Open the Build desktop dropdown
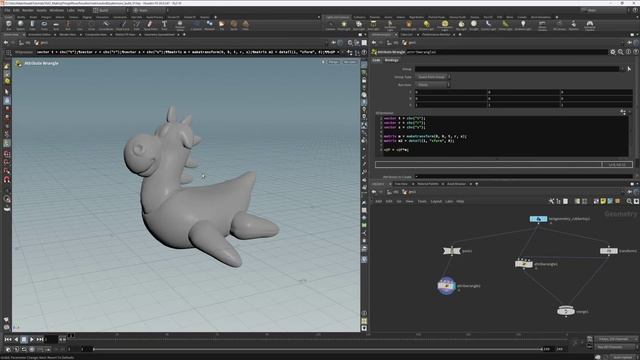Image resolution: width=640 pixels, height=360 pixels. [x=109, y=10]
